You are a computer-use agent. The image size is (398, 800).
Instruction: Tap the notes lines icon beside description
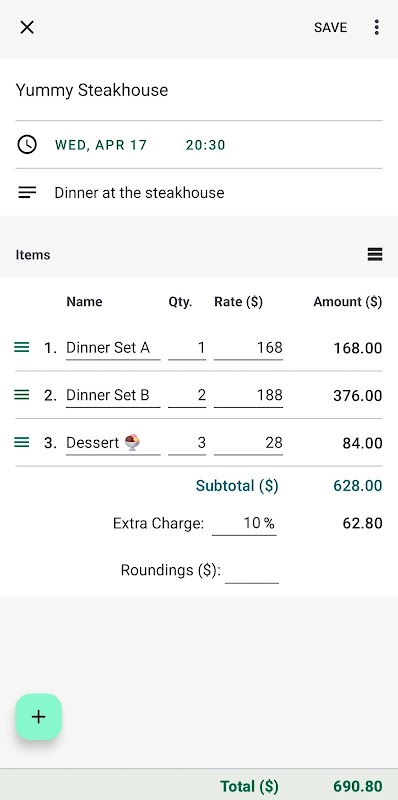(x=27, y=192)
